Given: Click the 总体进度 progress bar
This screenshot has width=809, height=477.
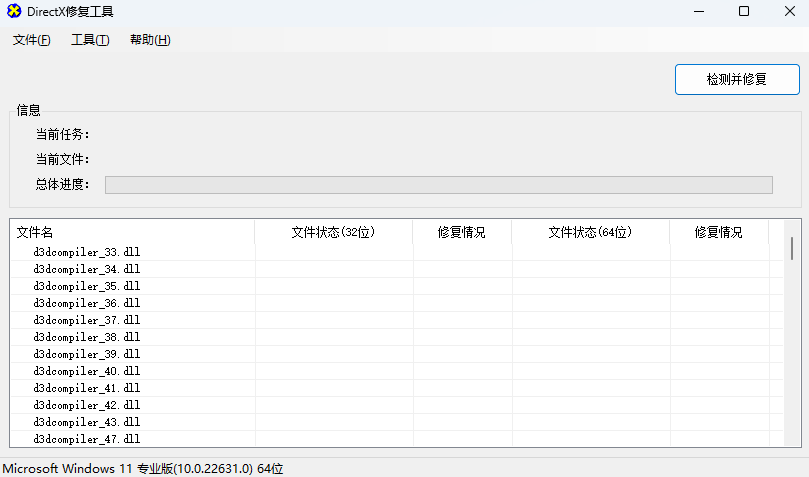Looking at the screenshot, I should [438, 185].
